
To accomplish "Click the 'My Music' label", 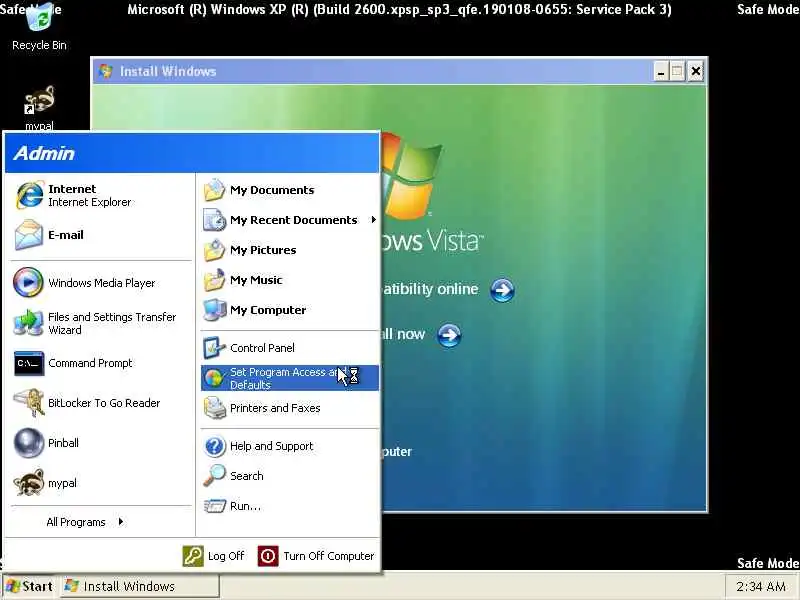I will coord(256,280).
